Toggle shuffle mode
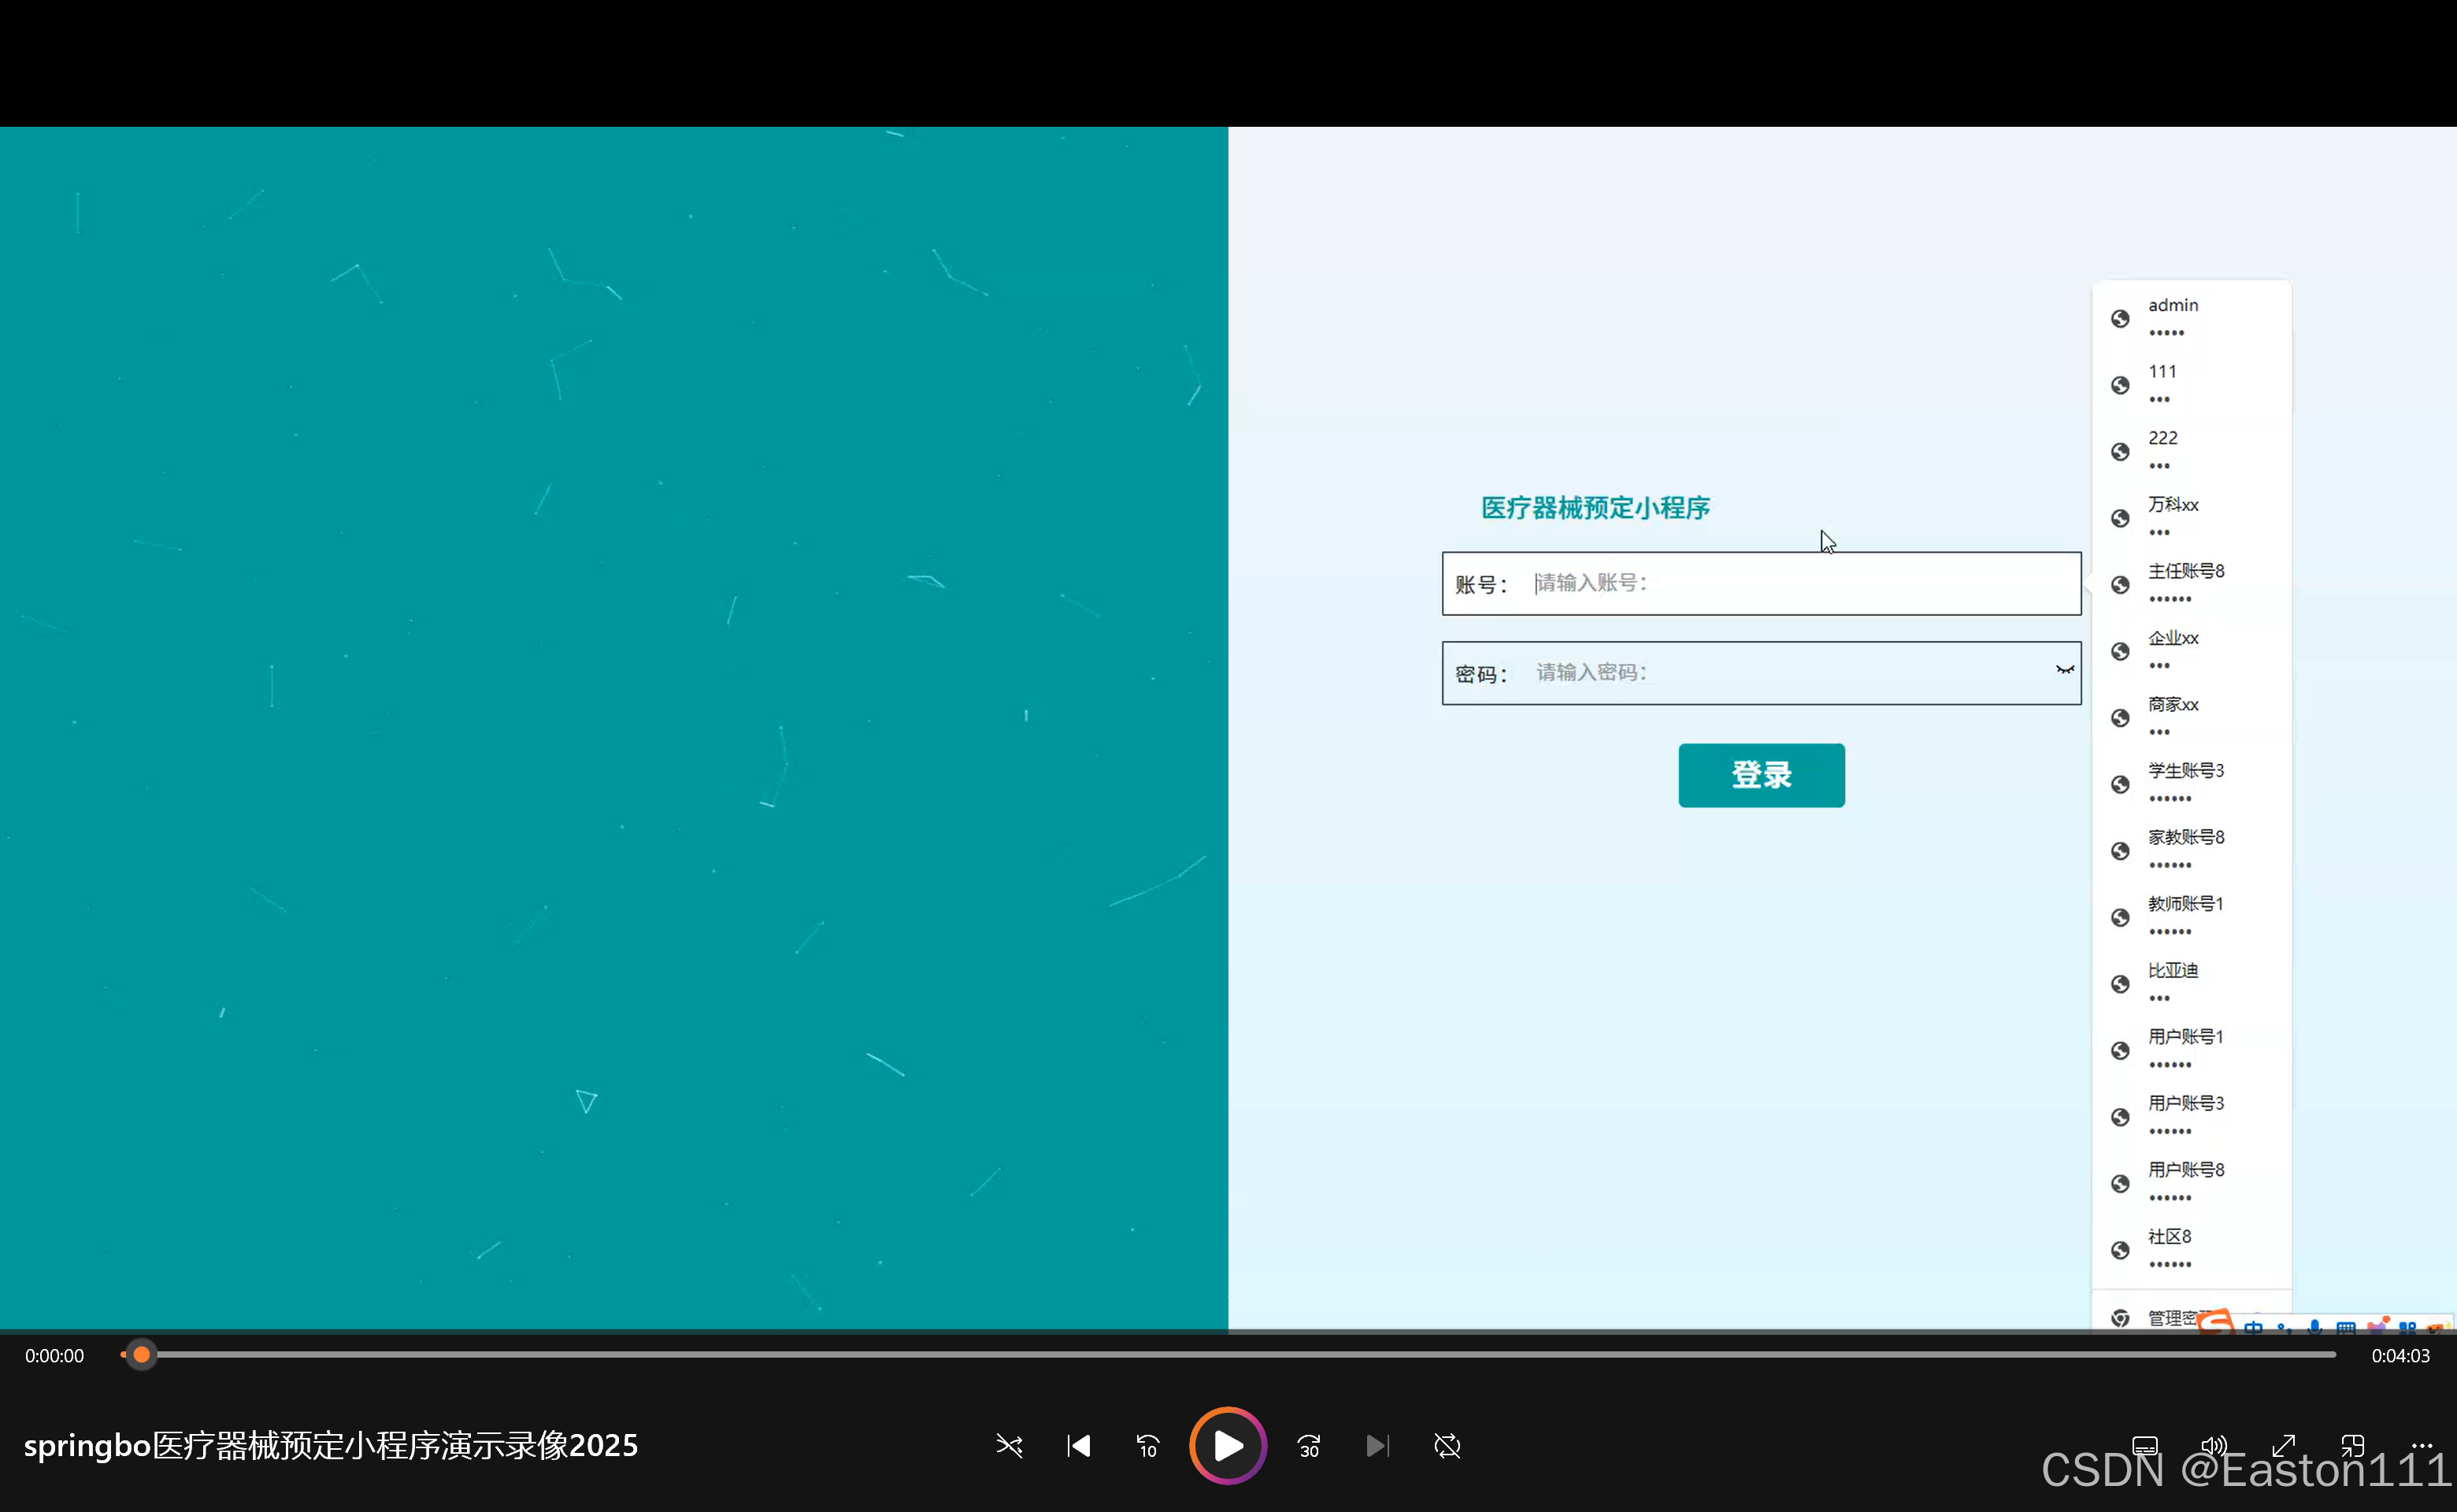Screen dimensions: 2457x1512 (1009, 1445)
